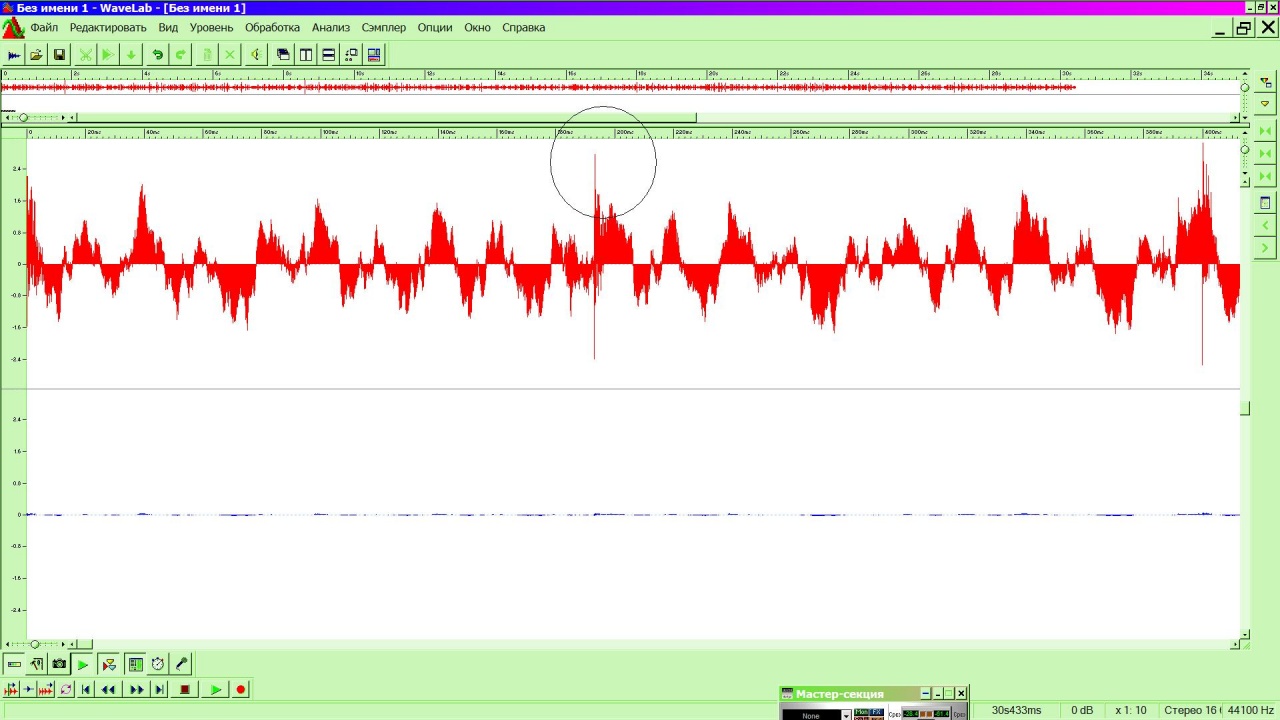Click the Undo arrow in toolbar

[157, 55]
